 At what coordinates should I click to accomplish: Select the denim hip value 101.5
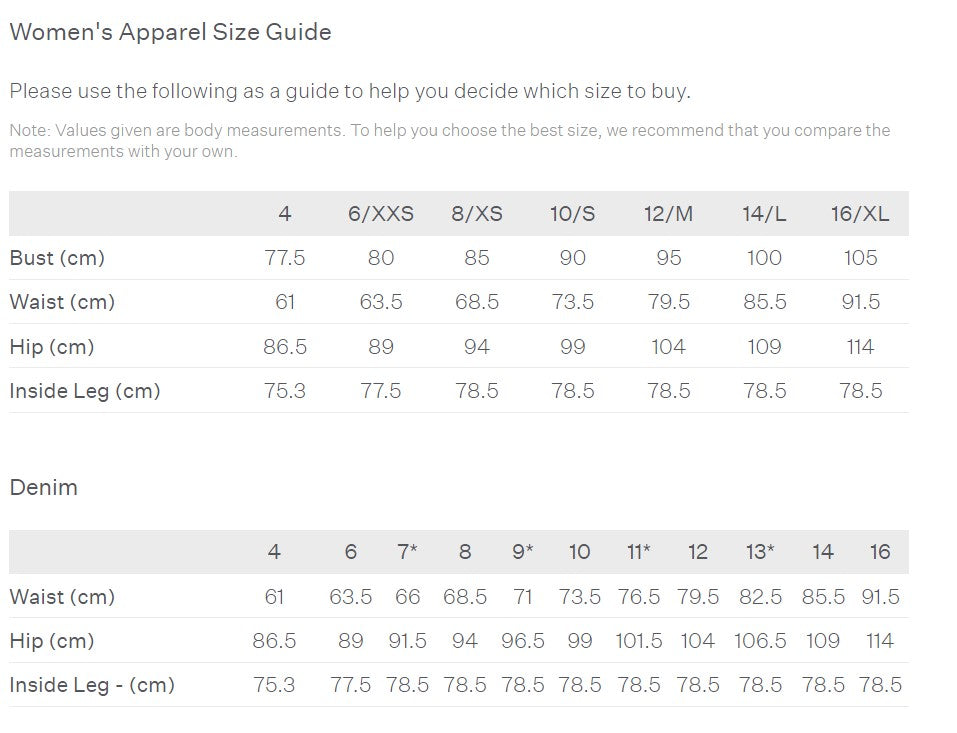tap(639, 641)
